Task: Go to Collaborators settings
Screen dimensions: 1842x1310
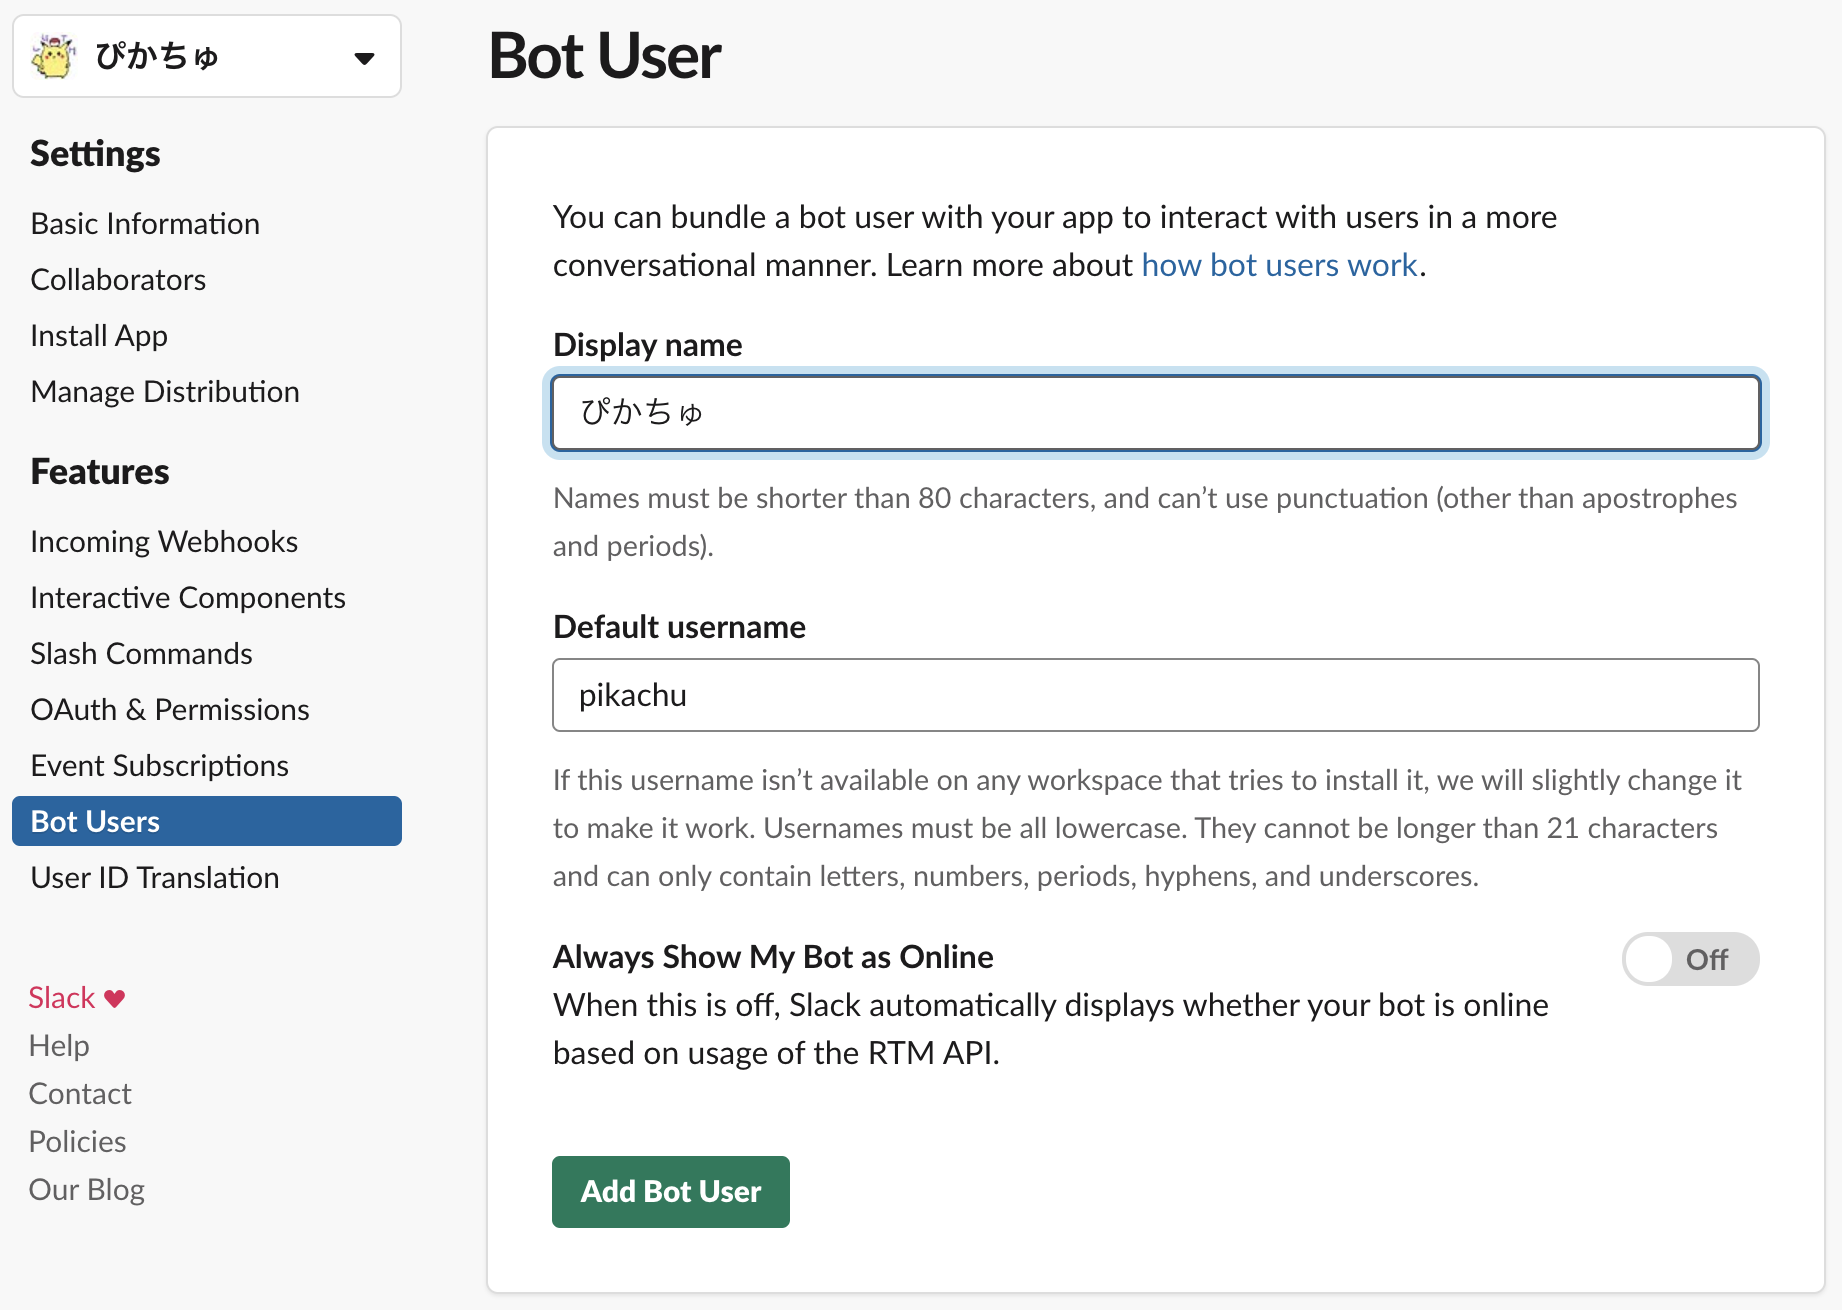Action: [118, 280]
